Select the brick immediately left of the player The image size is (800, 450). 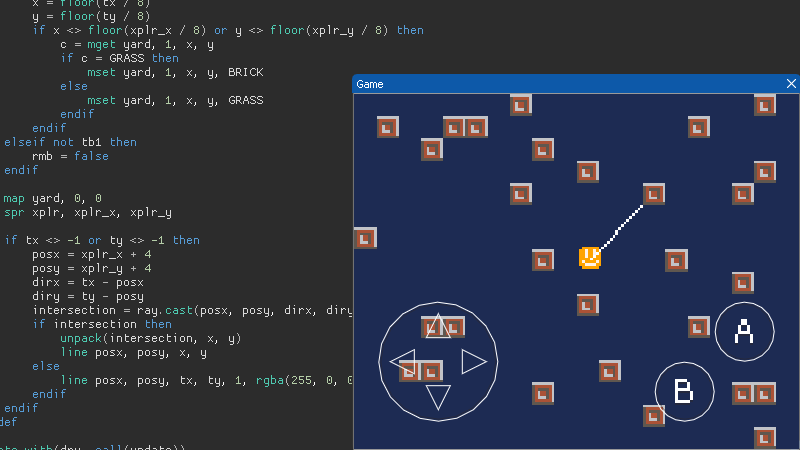click(543, 260)
